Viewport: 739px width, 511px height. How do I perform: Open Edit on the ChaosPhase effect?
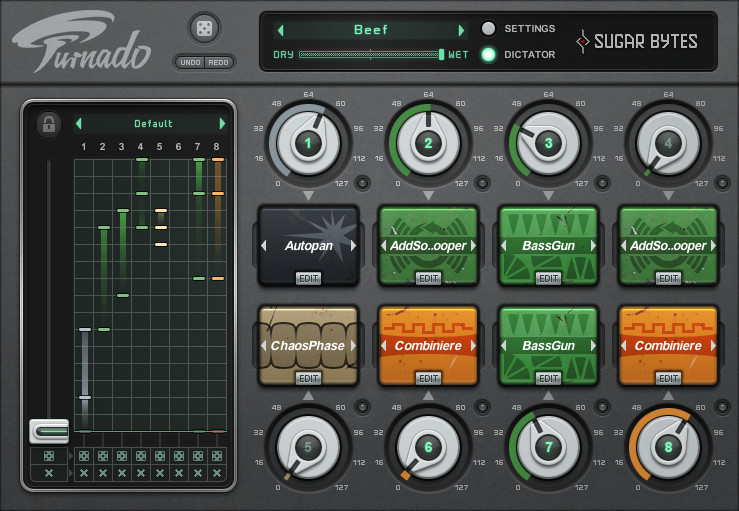(309, 379)
